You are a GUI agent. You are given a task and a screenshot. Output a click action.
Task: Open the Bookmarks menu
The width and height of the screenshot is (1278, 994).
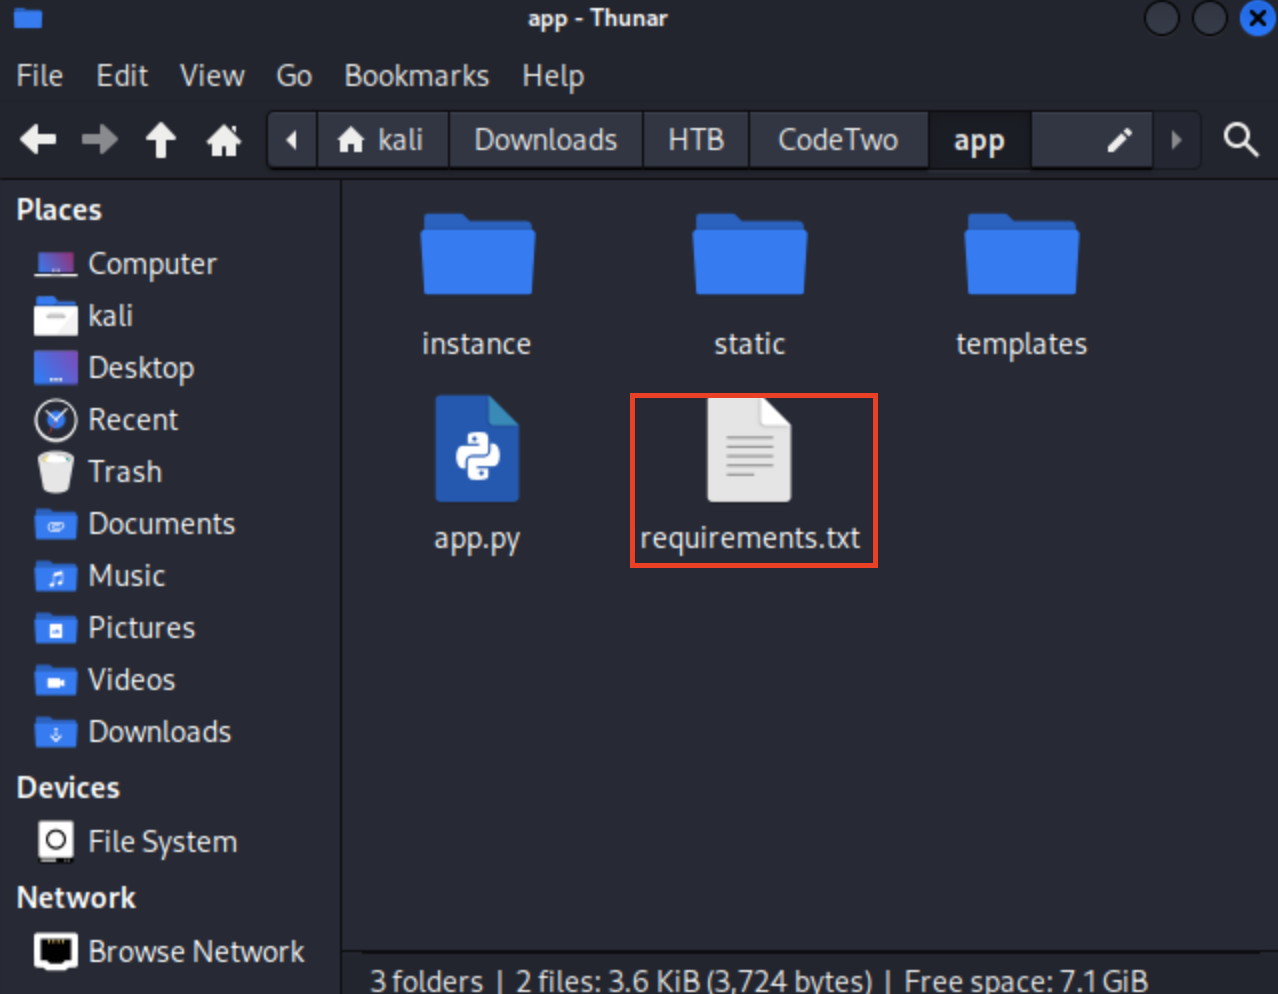(x=416, y=76)
